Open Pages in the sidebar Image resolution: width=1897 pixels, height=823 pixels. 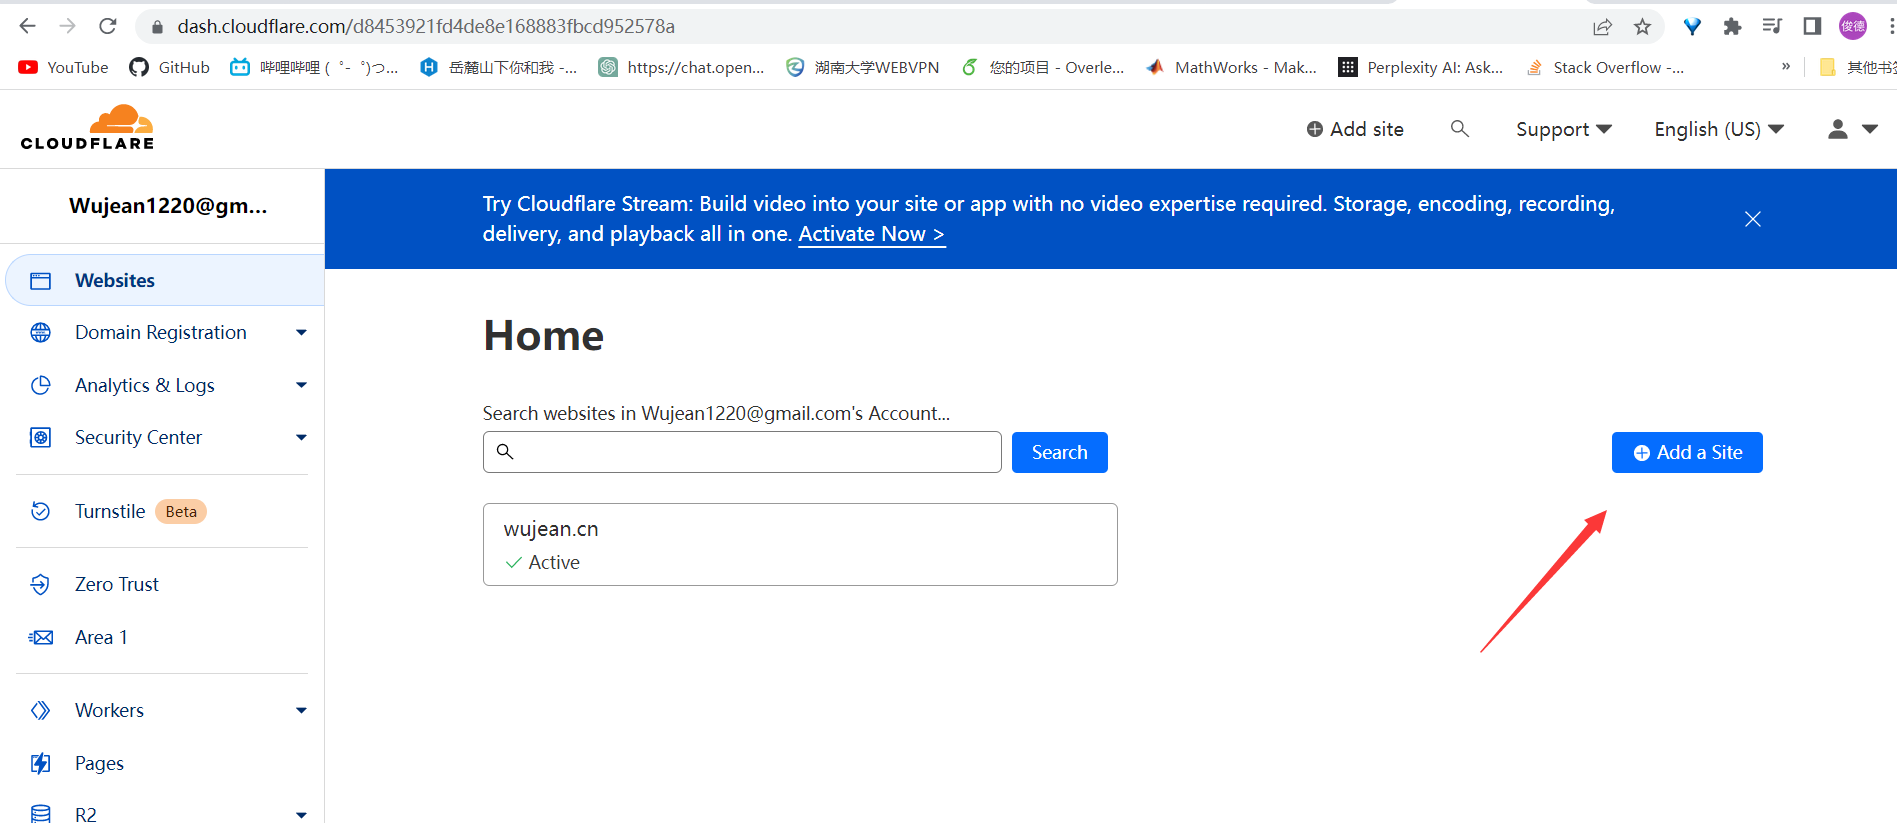[x=99, y=763]
